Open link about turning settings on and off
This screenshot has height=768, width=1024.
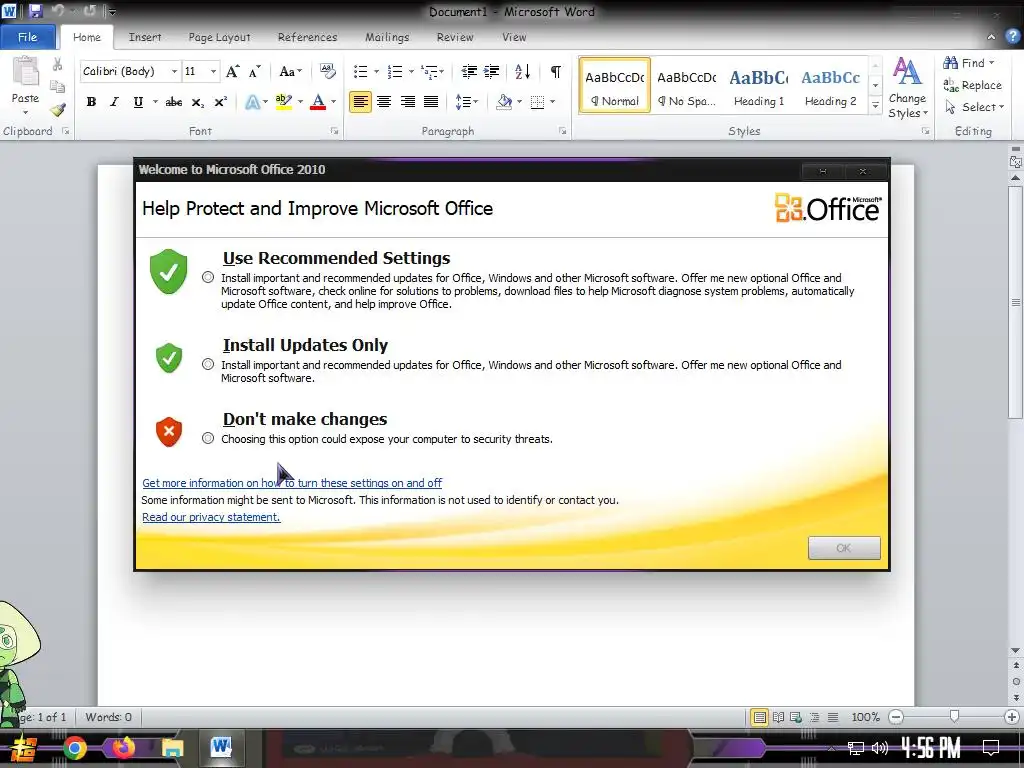point(292,483)
